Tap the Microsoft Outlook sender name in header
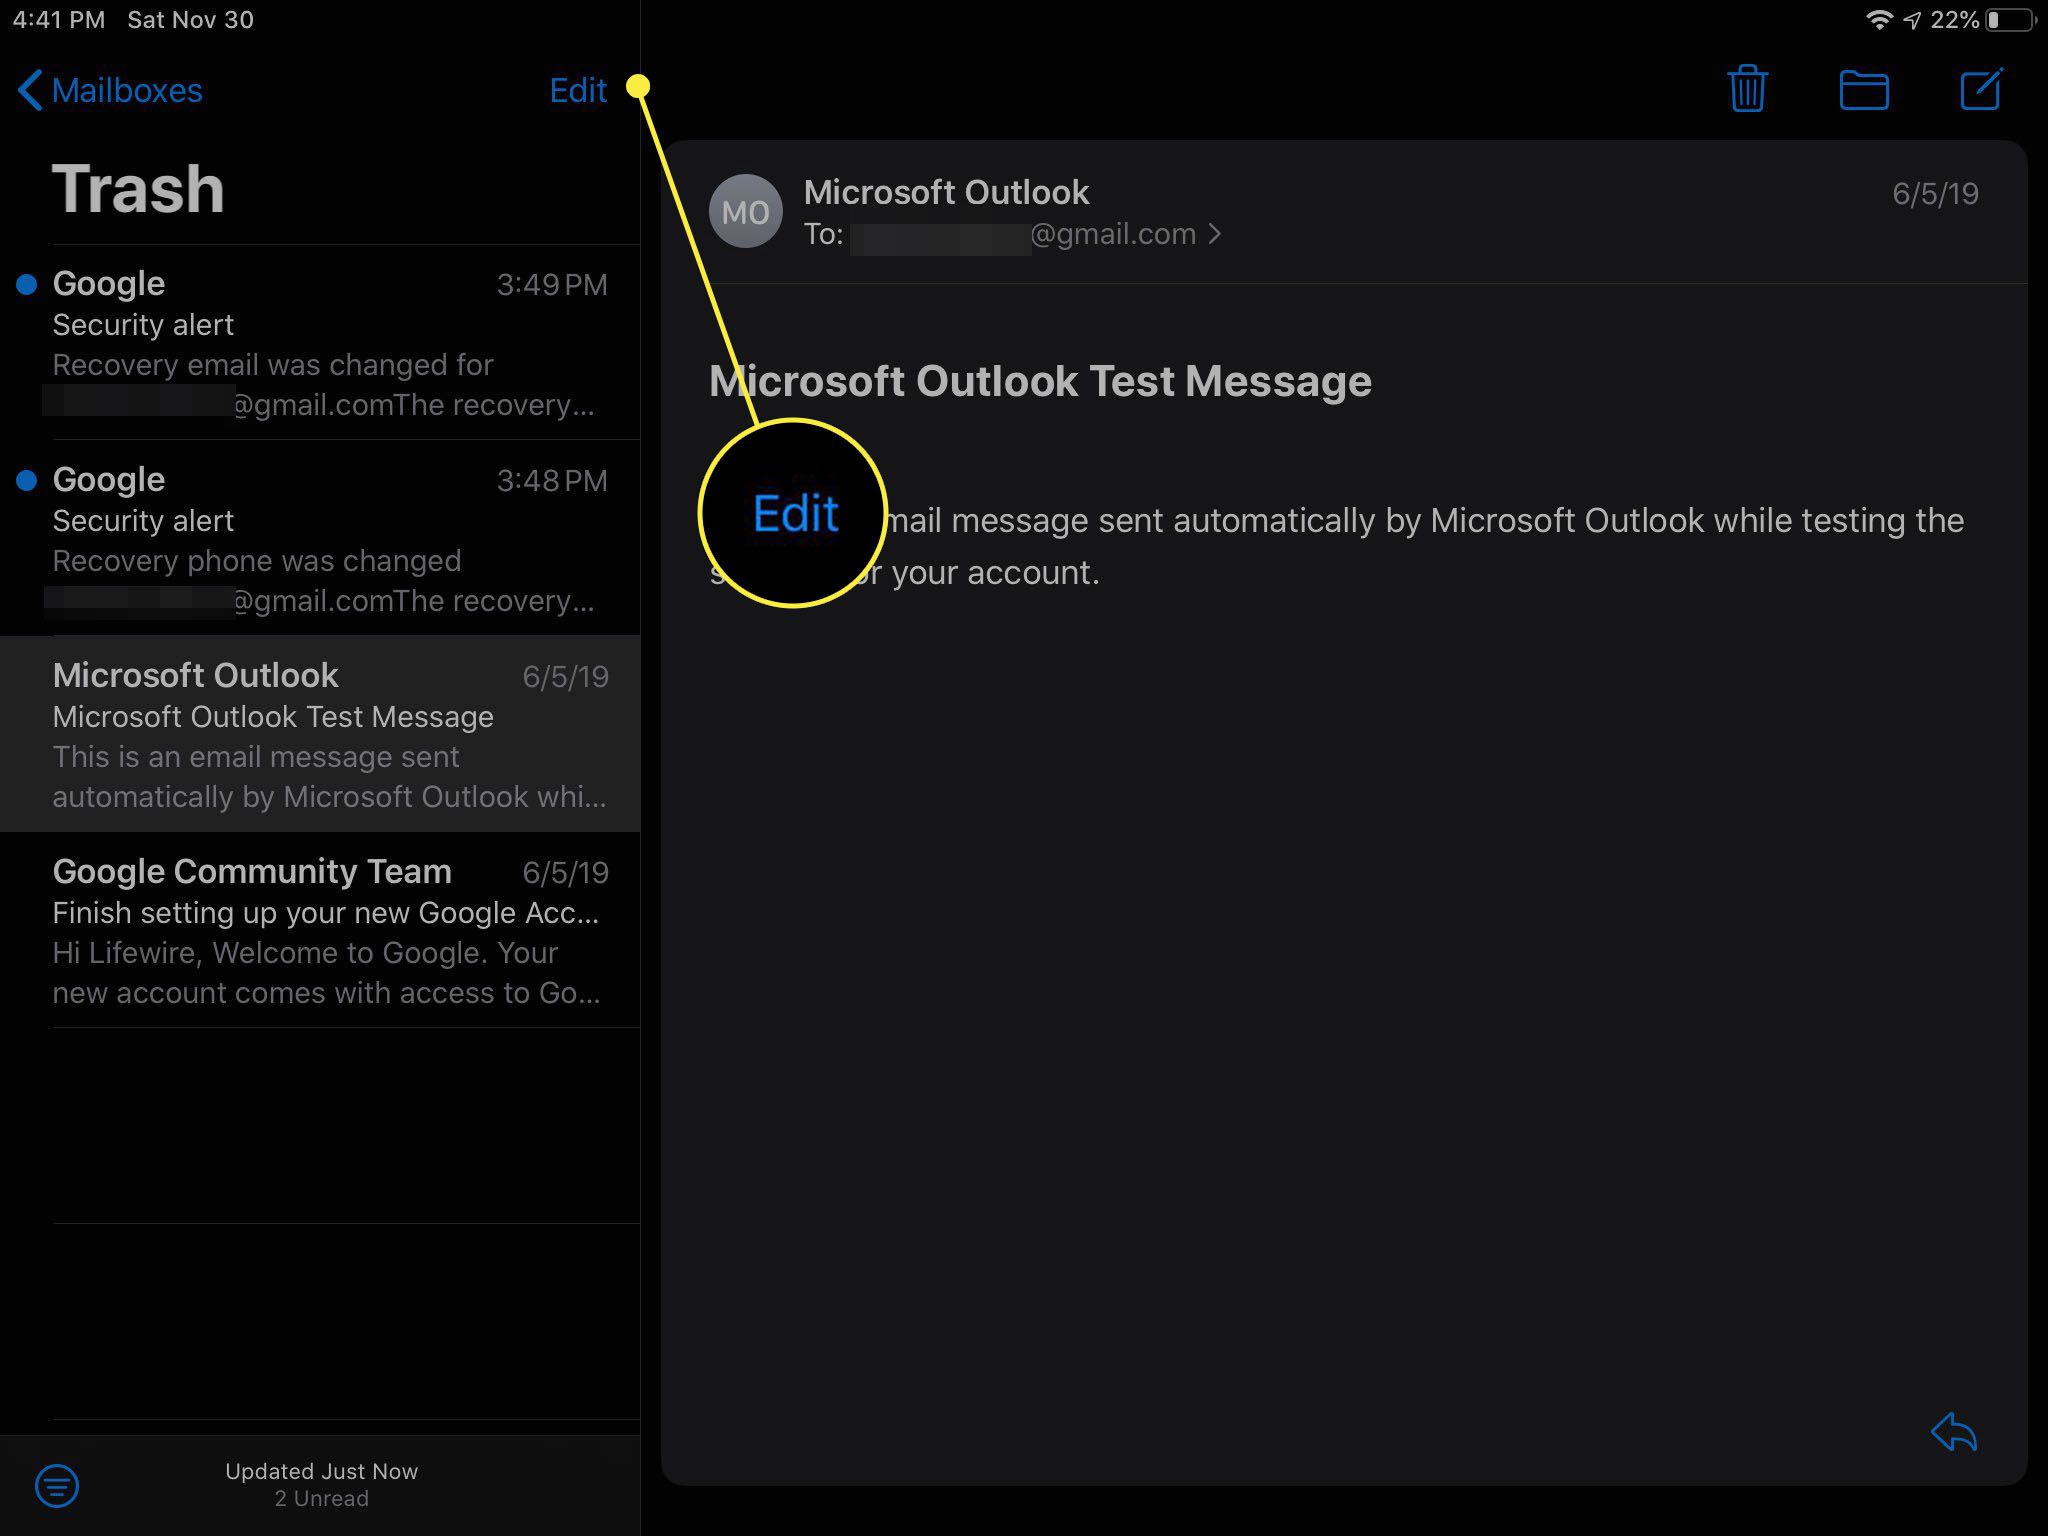 click(946, 192)
